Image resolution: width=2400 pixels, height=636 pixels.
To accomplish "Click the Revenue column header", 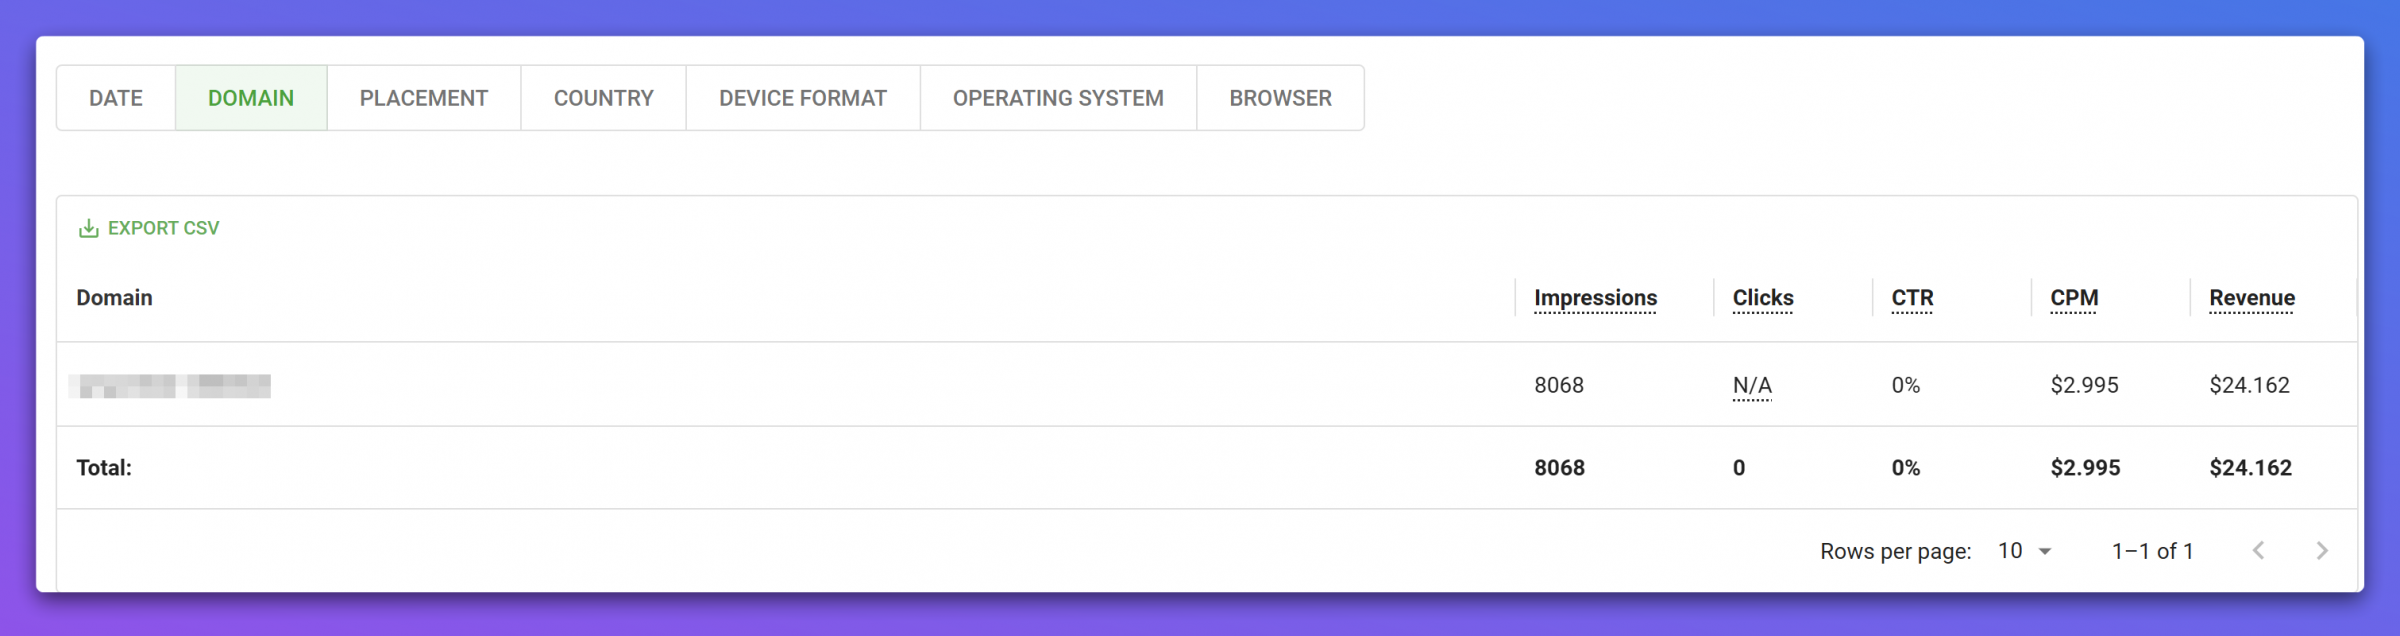I will coord(2252,298).
